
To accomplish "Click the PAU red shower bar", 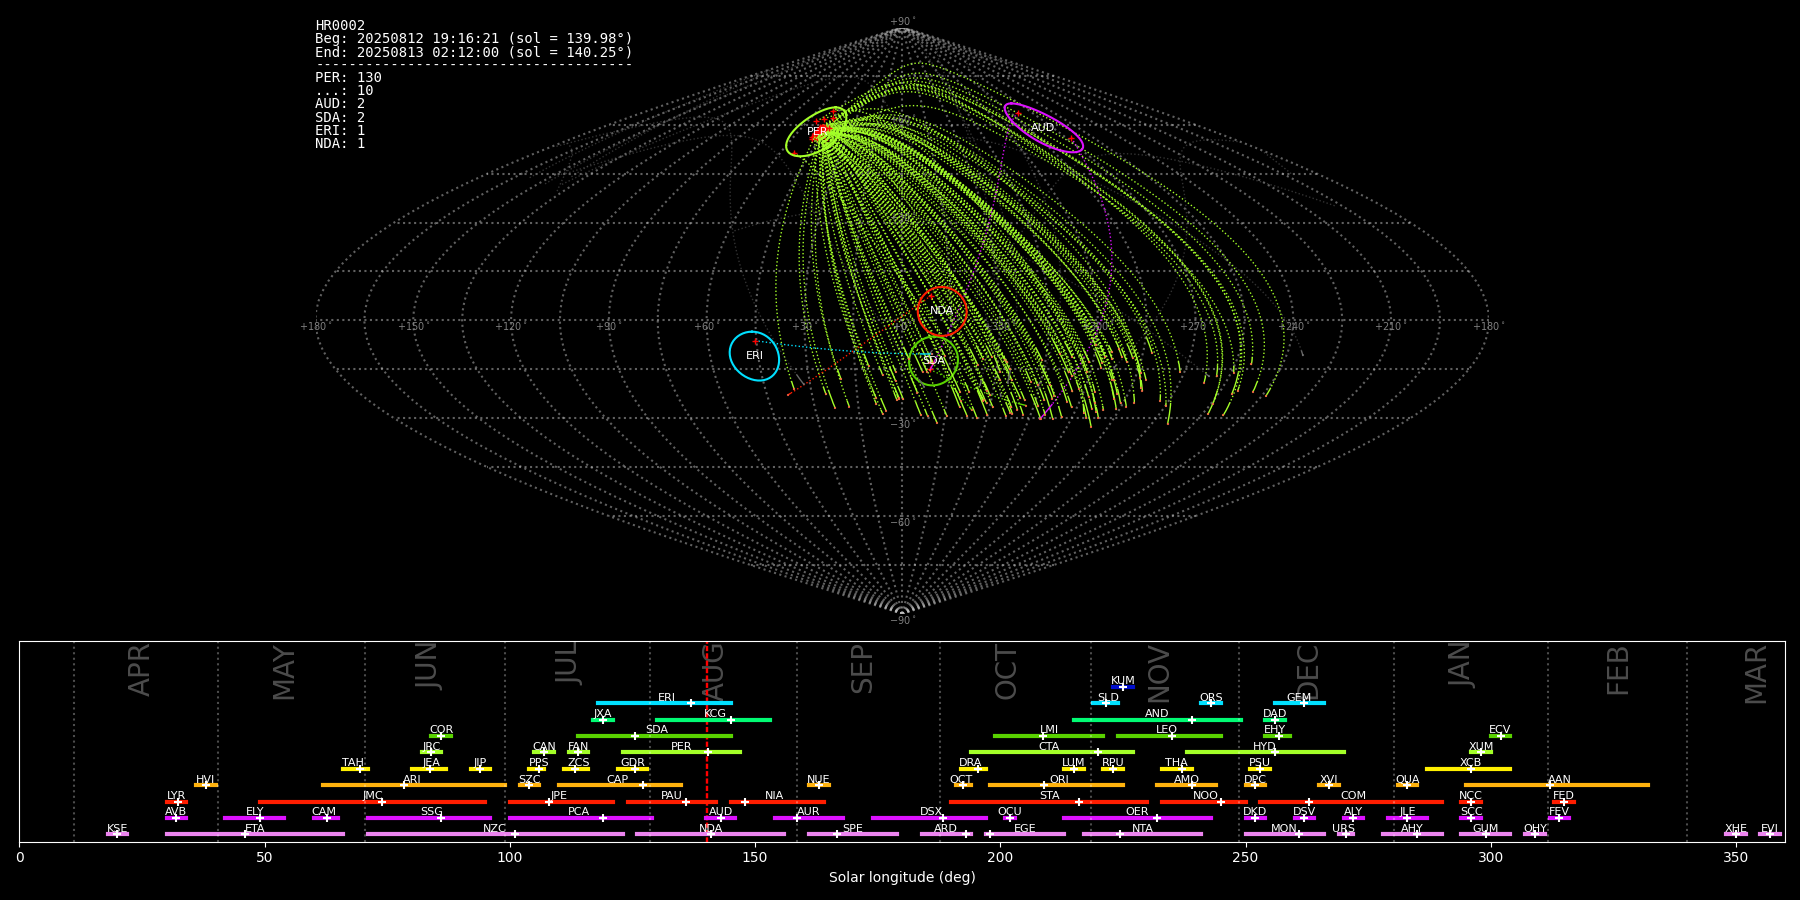I will tap(672, 802).
